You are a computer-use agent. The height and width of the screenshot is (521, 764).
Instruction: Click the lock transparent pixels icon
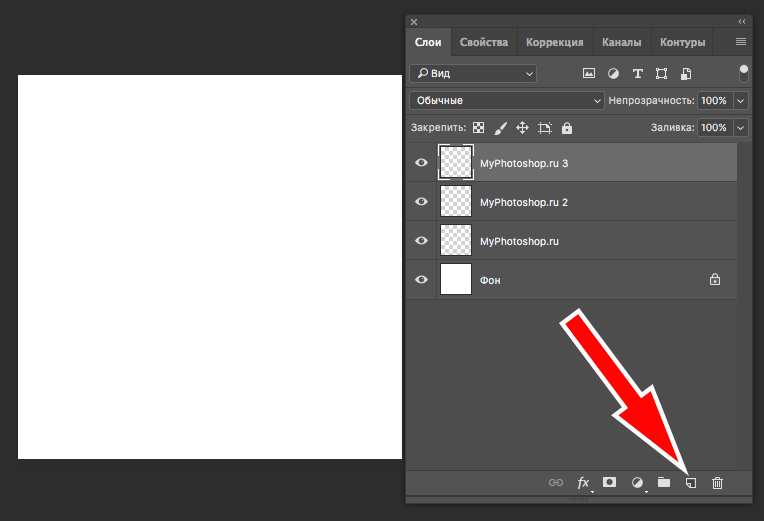pyautogui.click(x=478, y=128)
